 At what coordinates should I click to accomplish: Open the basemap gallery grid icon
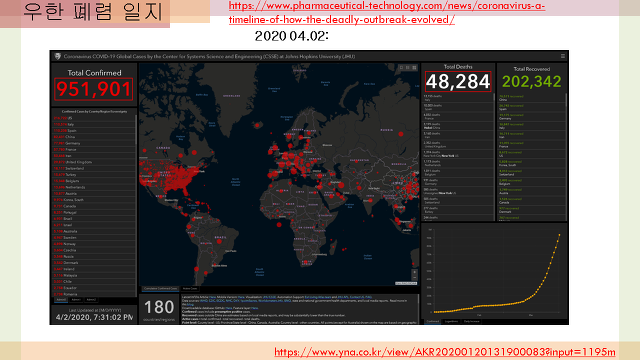pos(414,68)
